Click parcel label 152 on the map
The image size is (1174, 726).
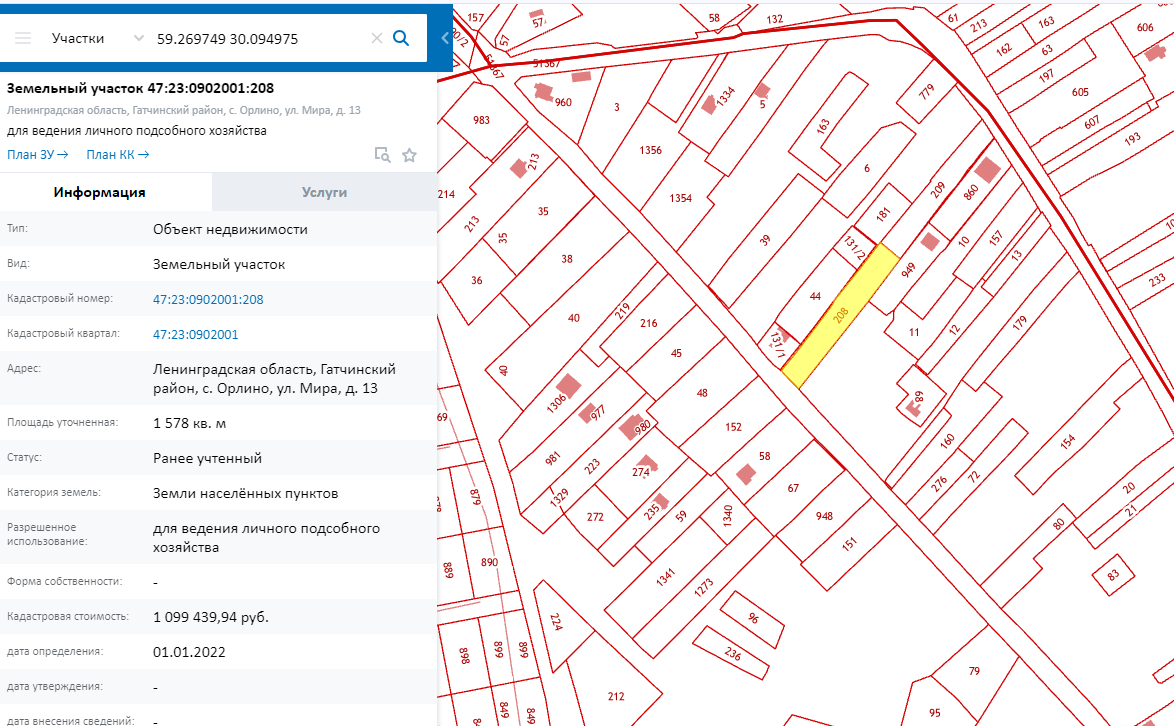[x=733, y=427]
